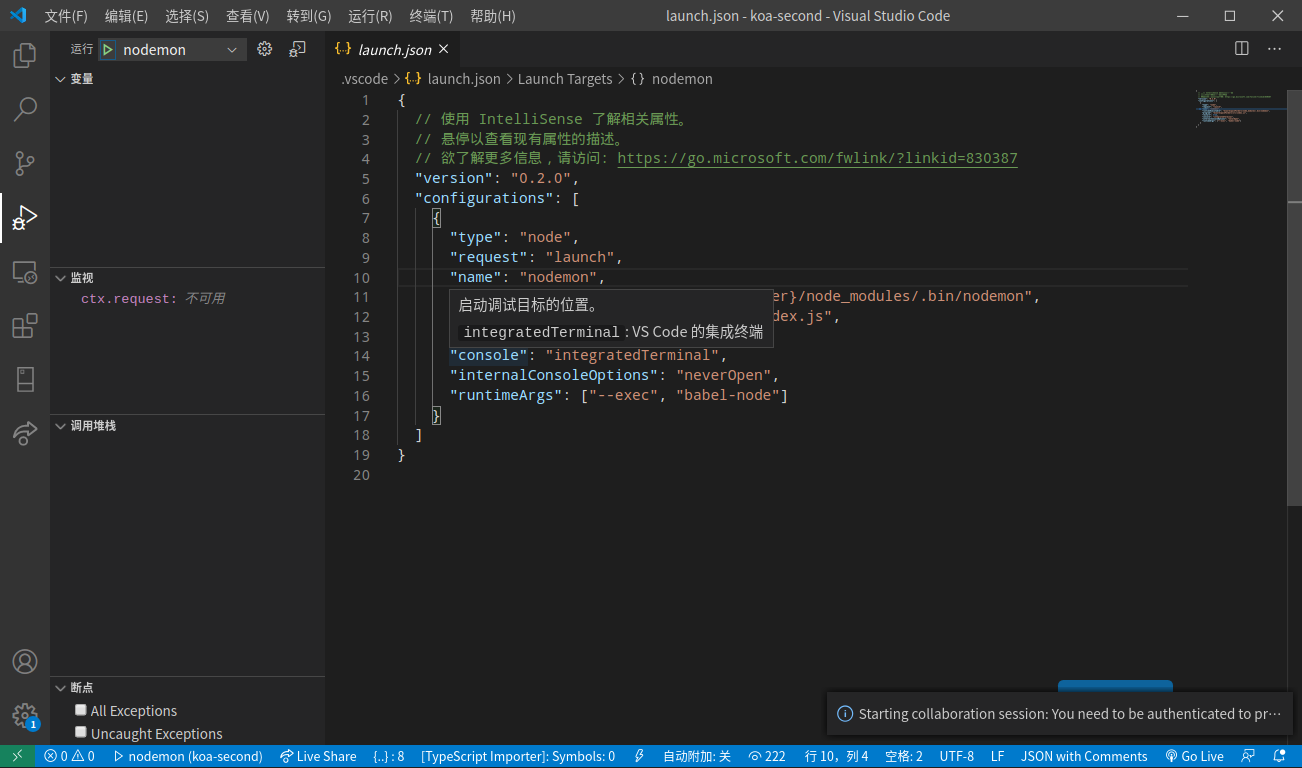Open the Search view in the activity bar
Image resolution: width=1302 pixels, height=768 pixels.
25,109
